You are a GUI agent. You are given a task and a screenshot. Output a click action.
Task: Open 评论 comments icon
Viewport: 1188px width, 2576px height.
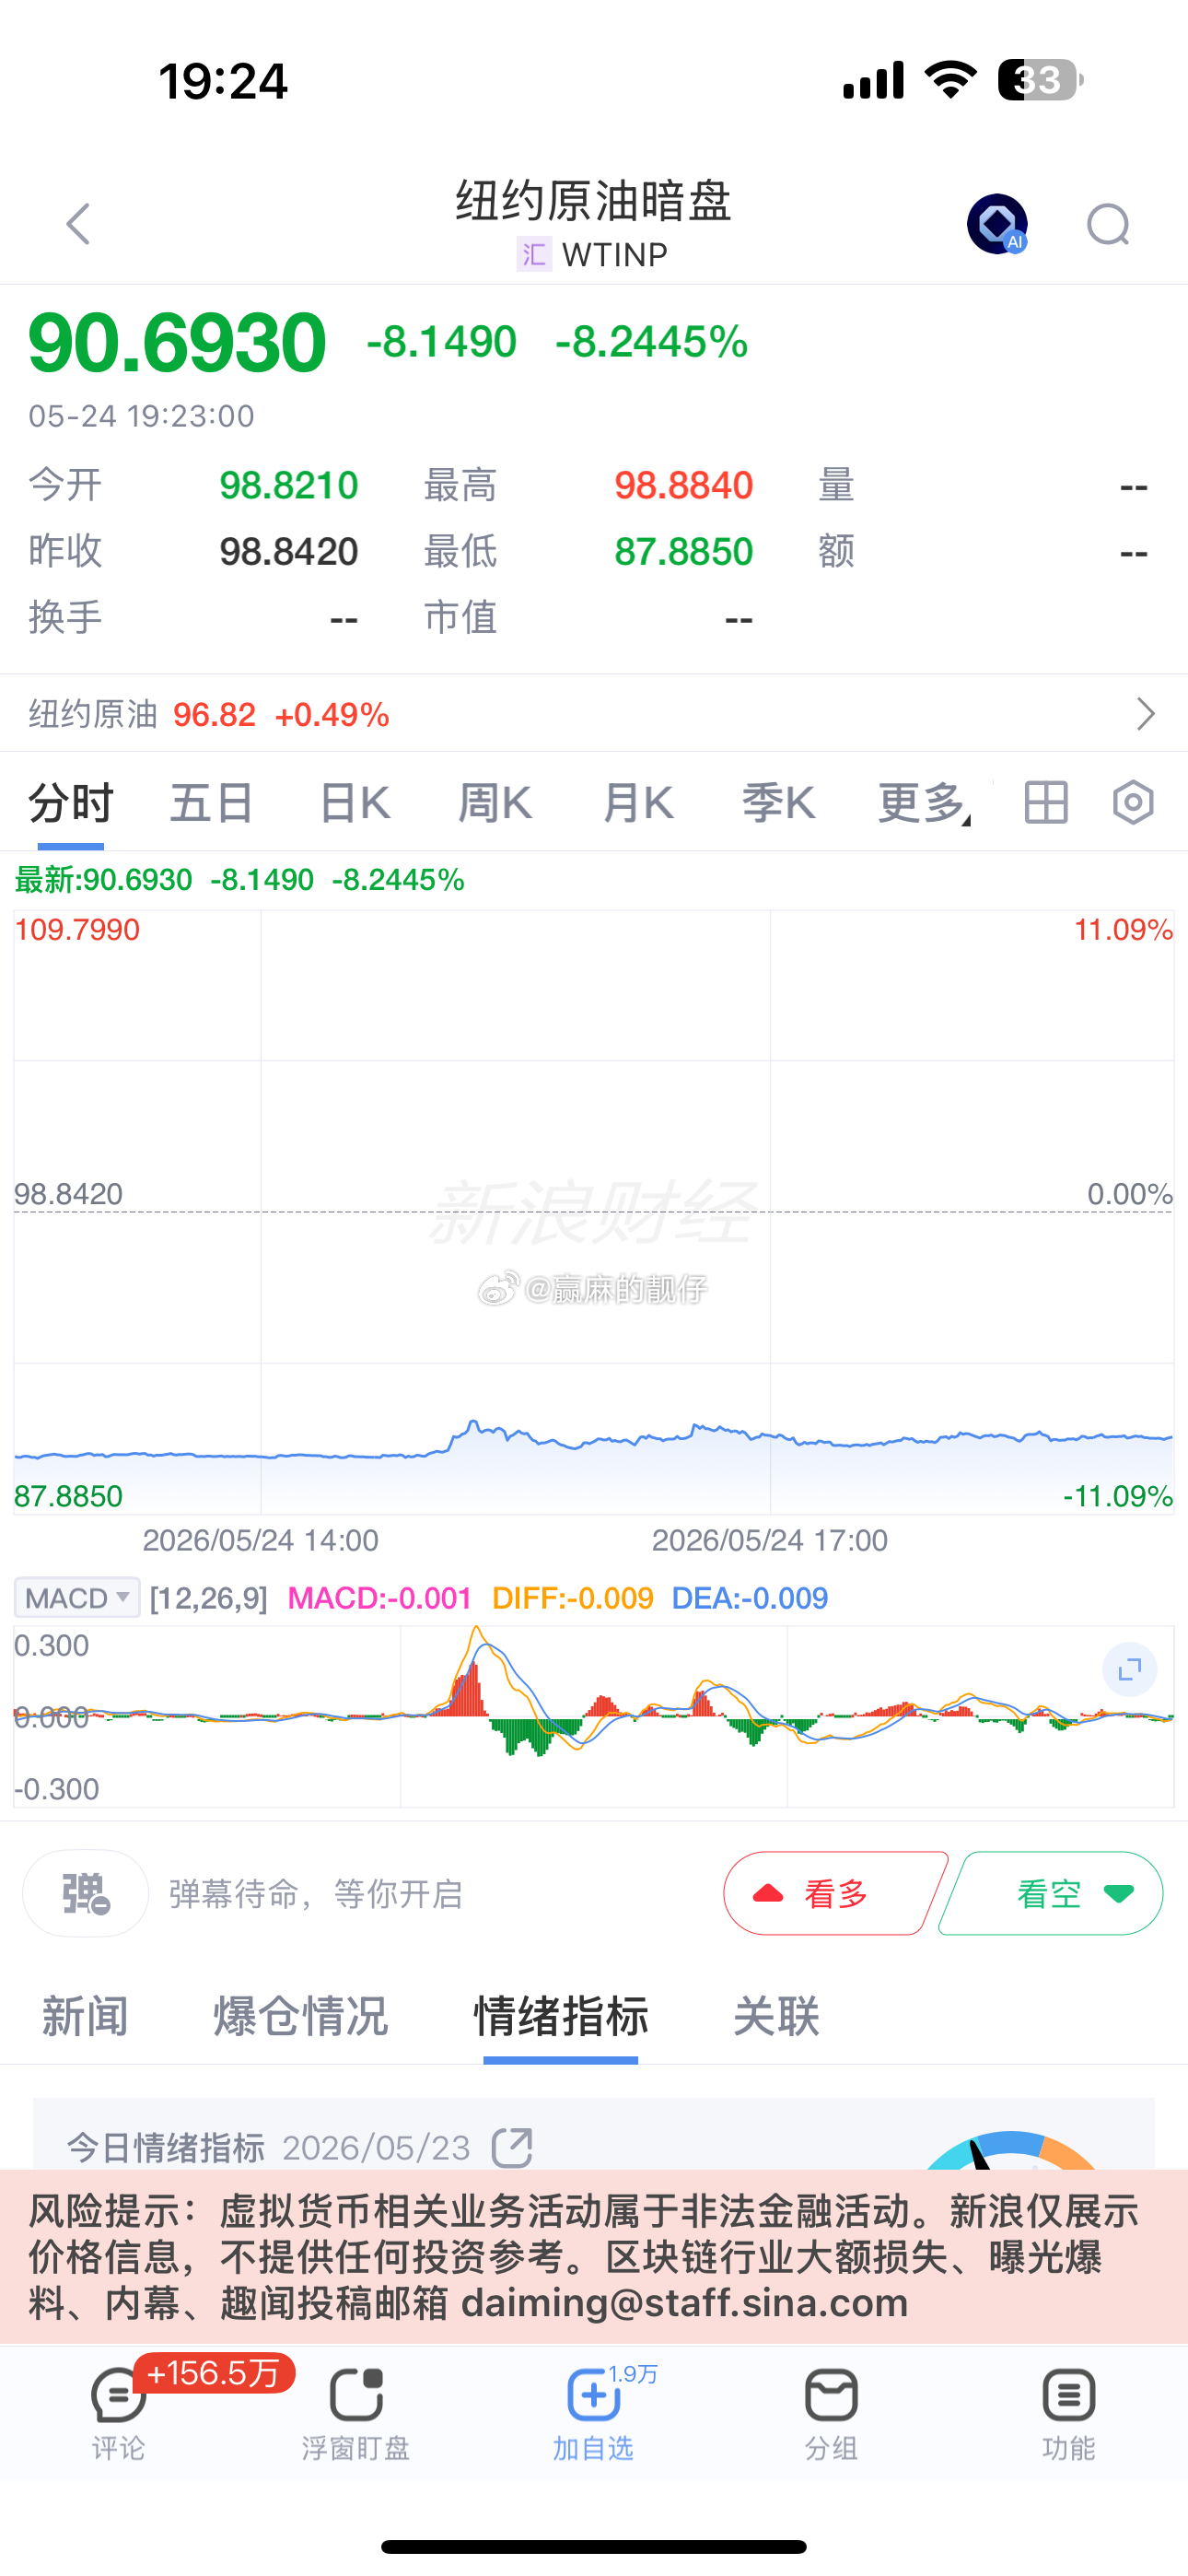point(118,2414)
